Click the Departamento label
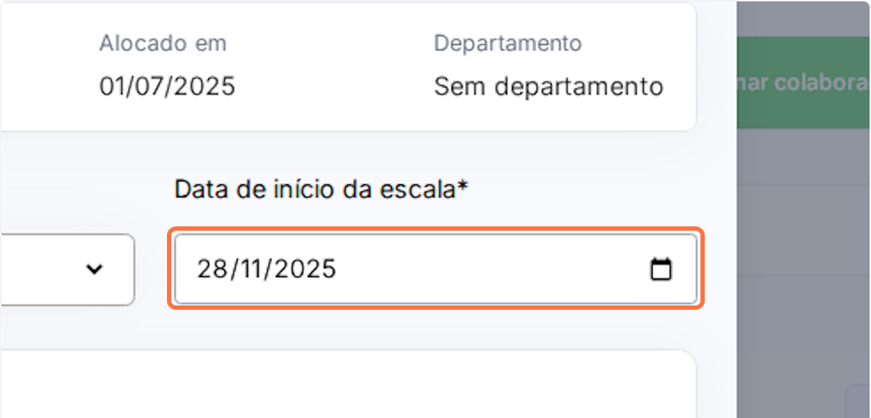The height and width of the screenshot is (418, 871). (508, 43)
